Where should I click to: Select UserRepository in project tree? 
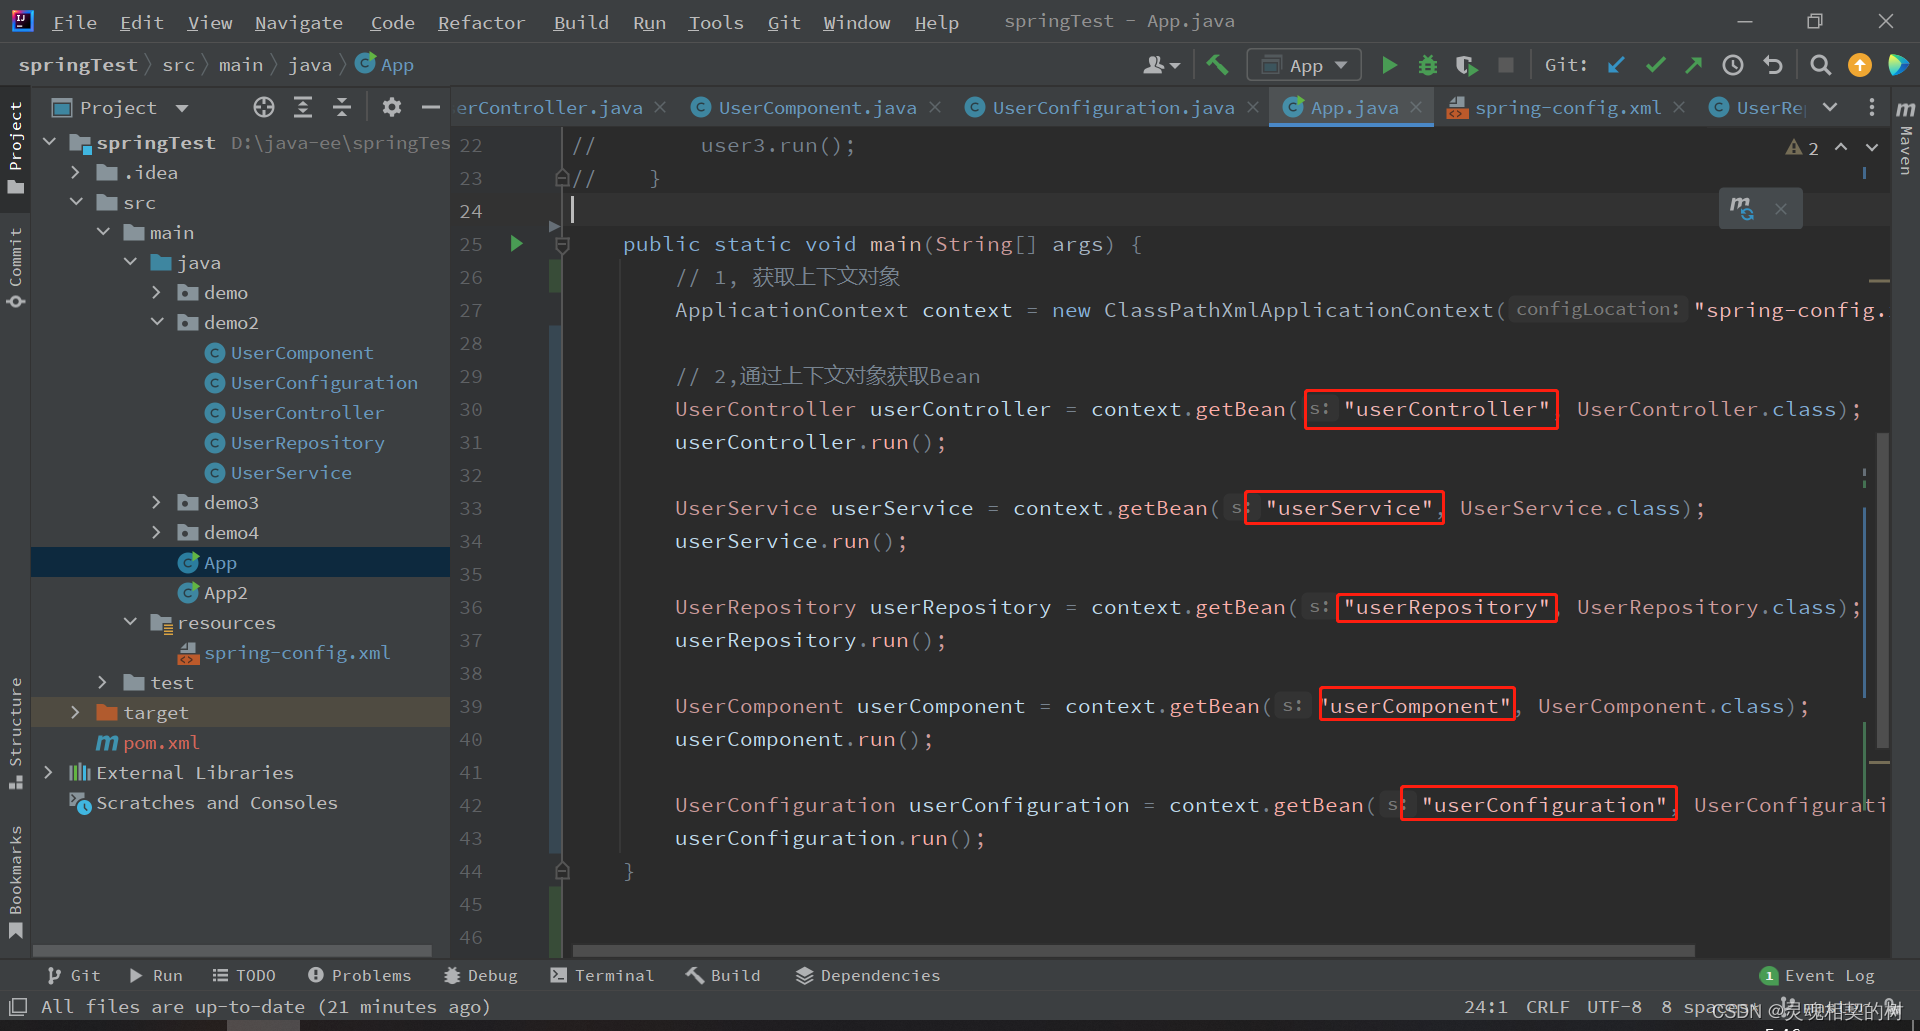pyautogui.click(x=307, y=442)
